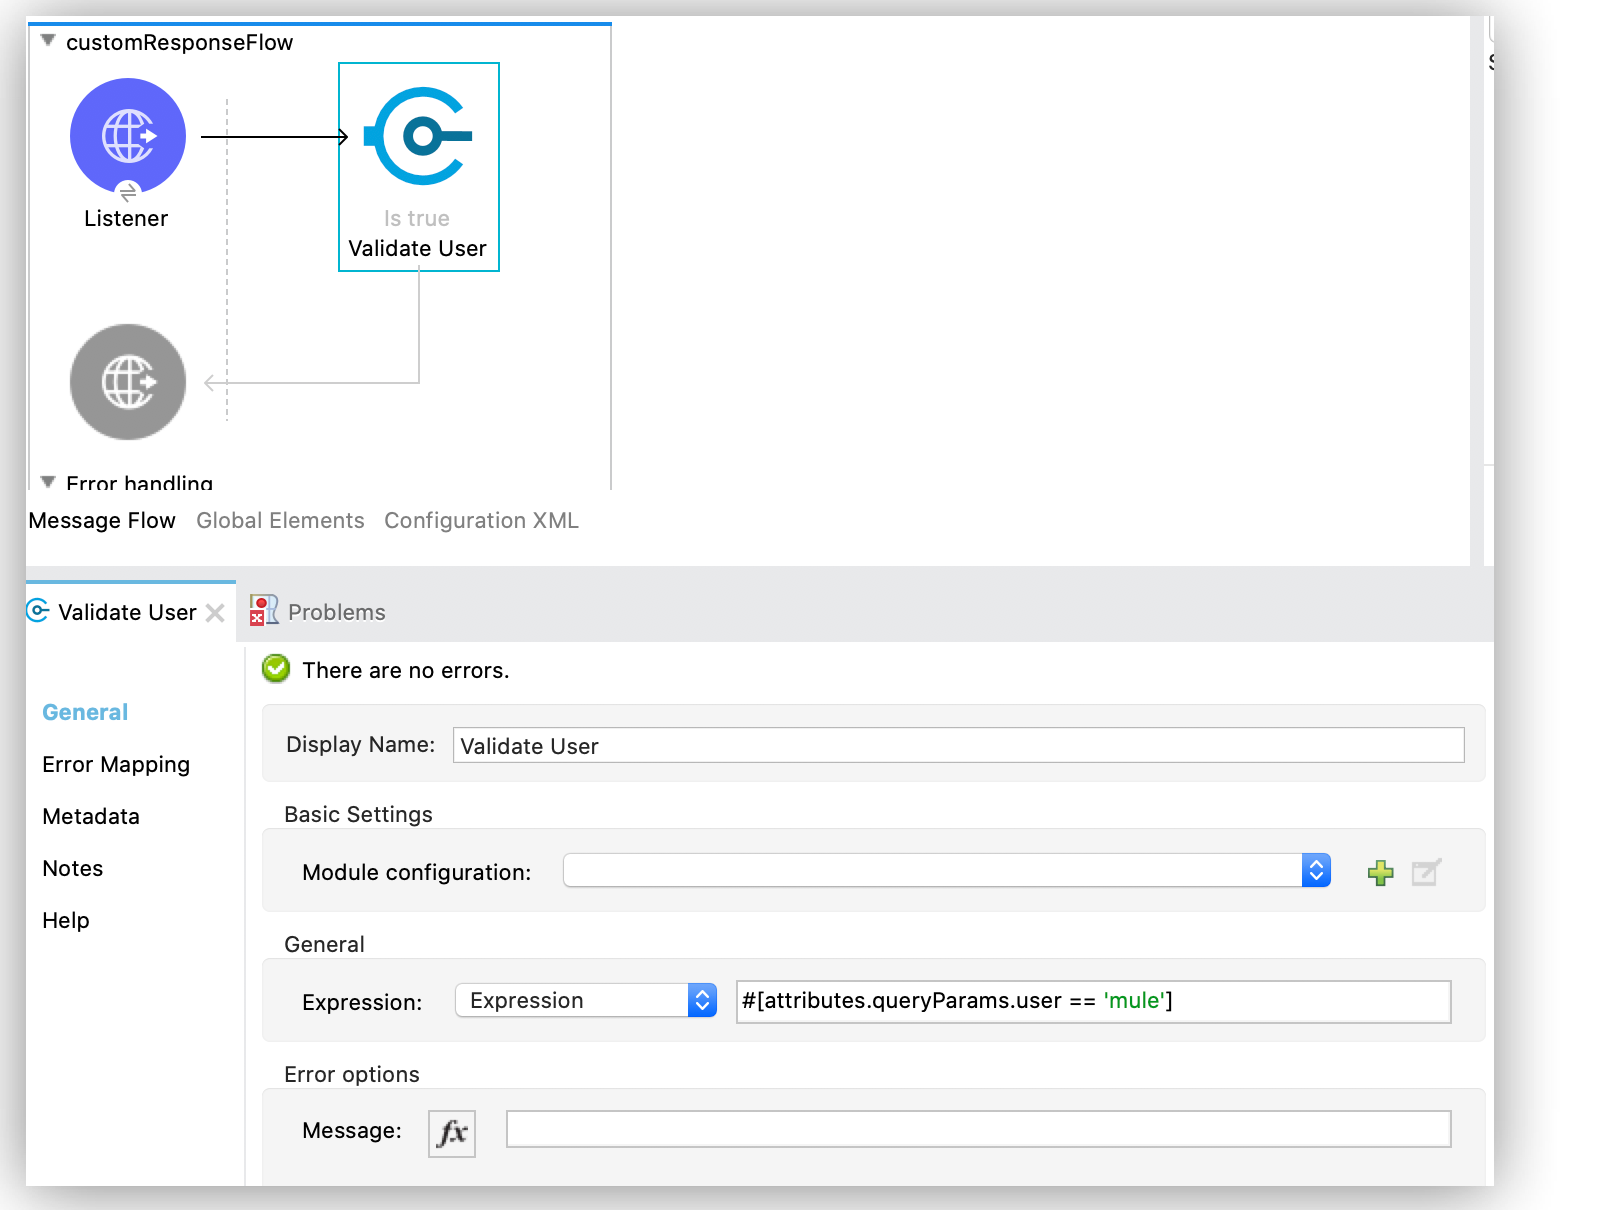Toggle the fx expression button for Message

[x=452, y=1133]
